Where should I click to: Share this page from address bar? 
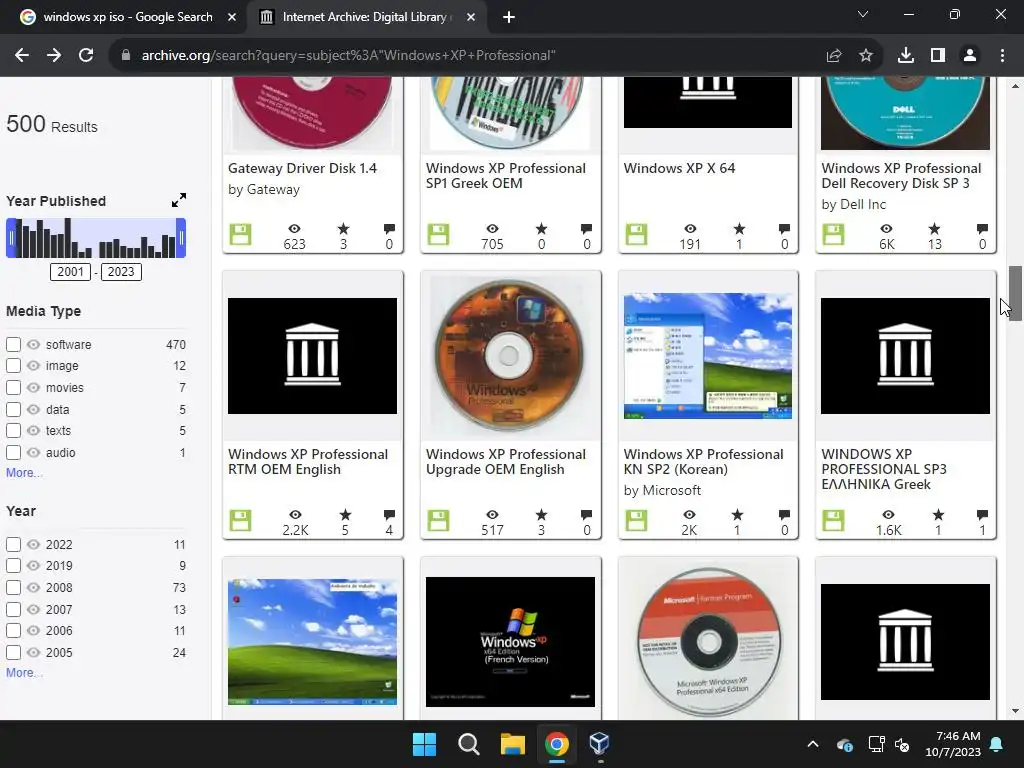click(x=833, y=56)
